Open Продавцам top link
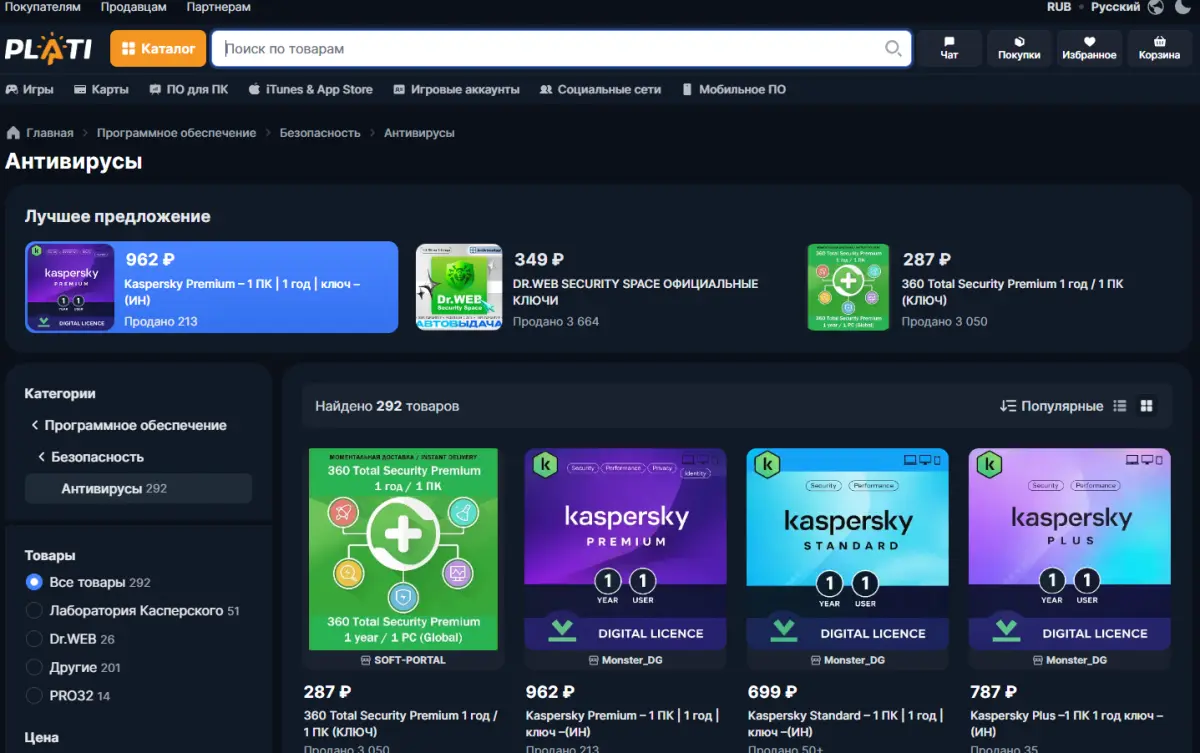 [x=134, y=7]
